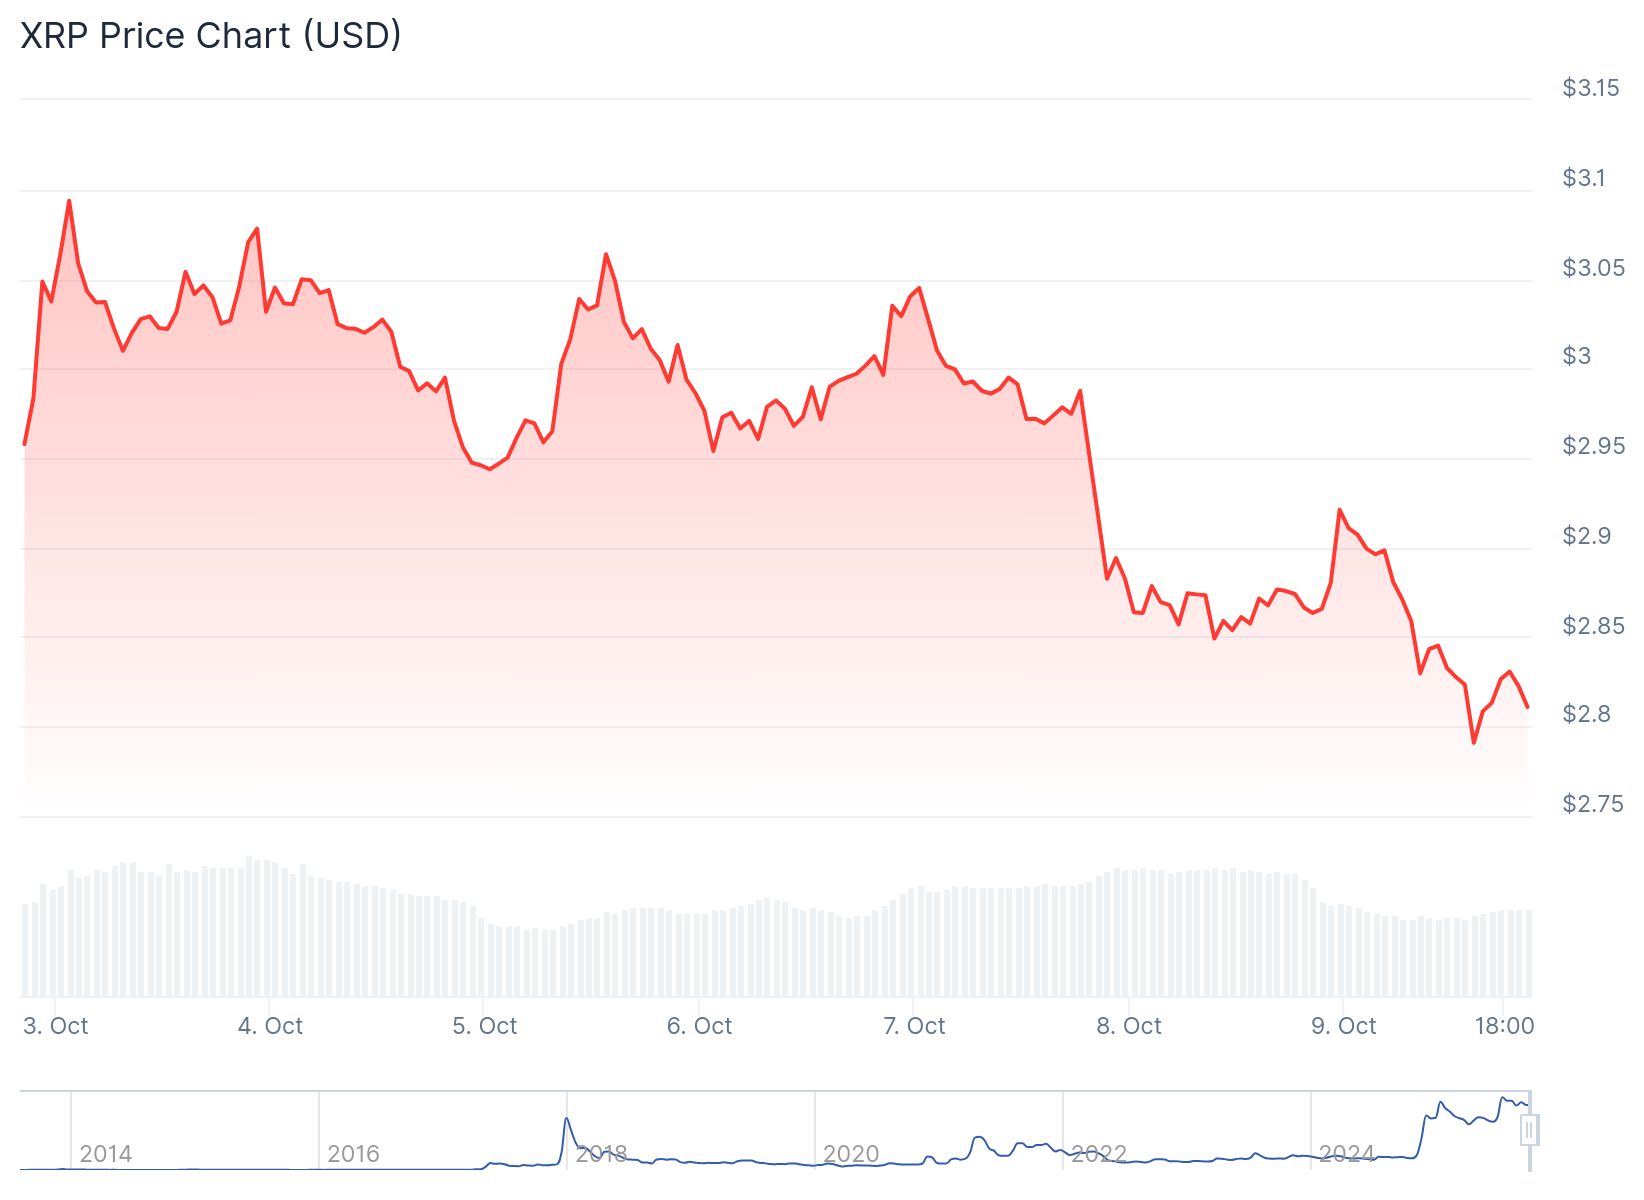Click the $2.75 price axis label
This screenshot has width=1644, height=1200.
pos(1593,804)
